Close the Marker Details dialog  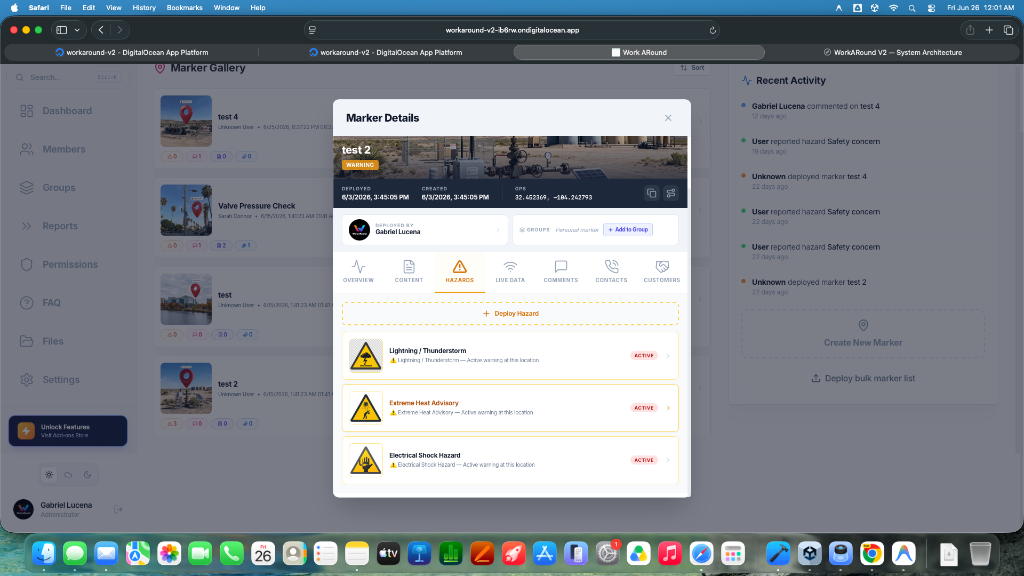tap(668, 118)
